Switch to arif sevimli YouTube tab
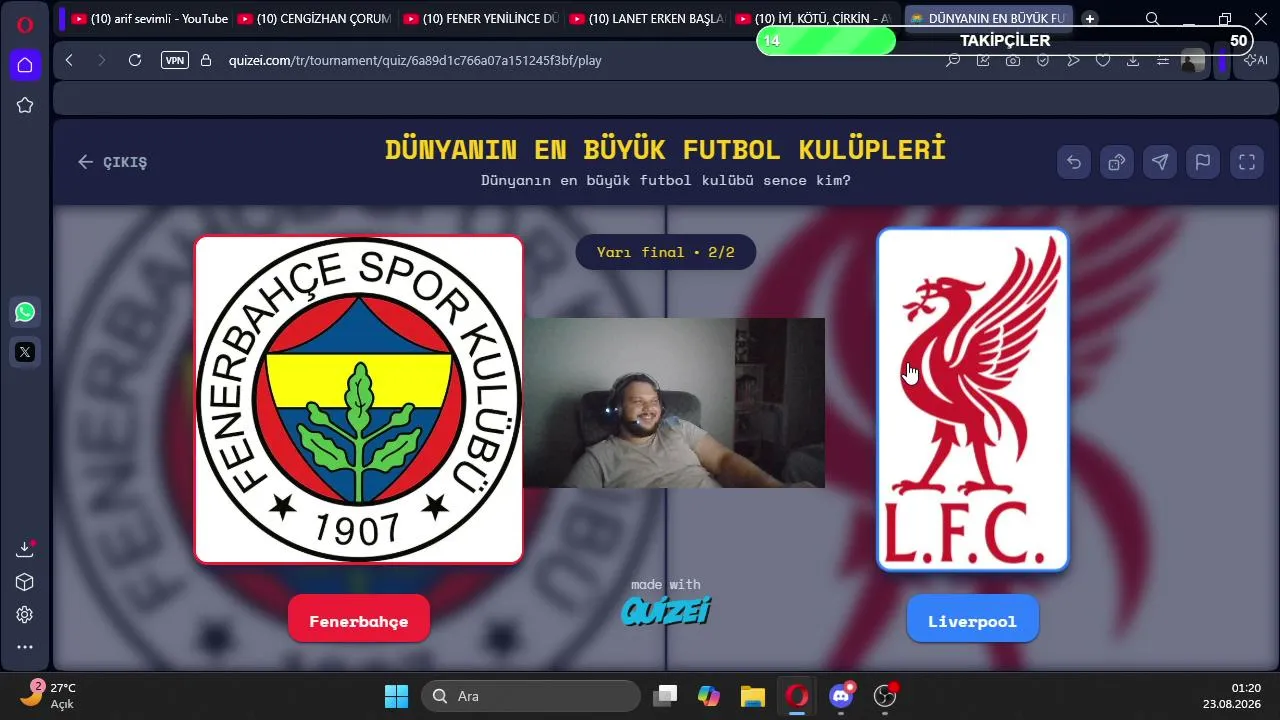 (x=149, y=19)
